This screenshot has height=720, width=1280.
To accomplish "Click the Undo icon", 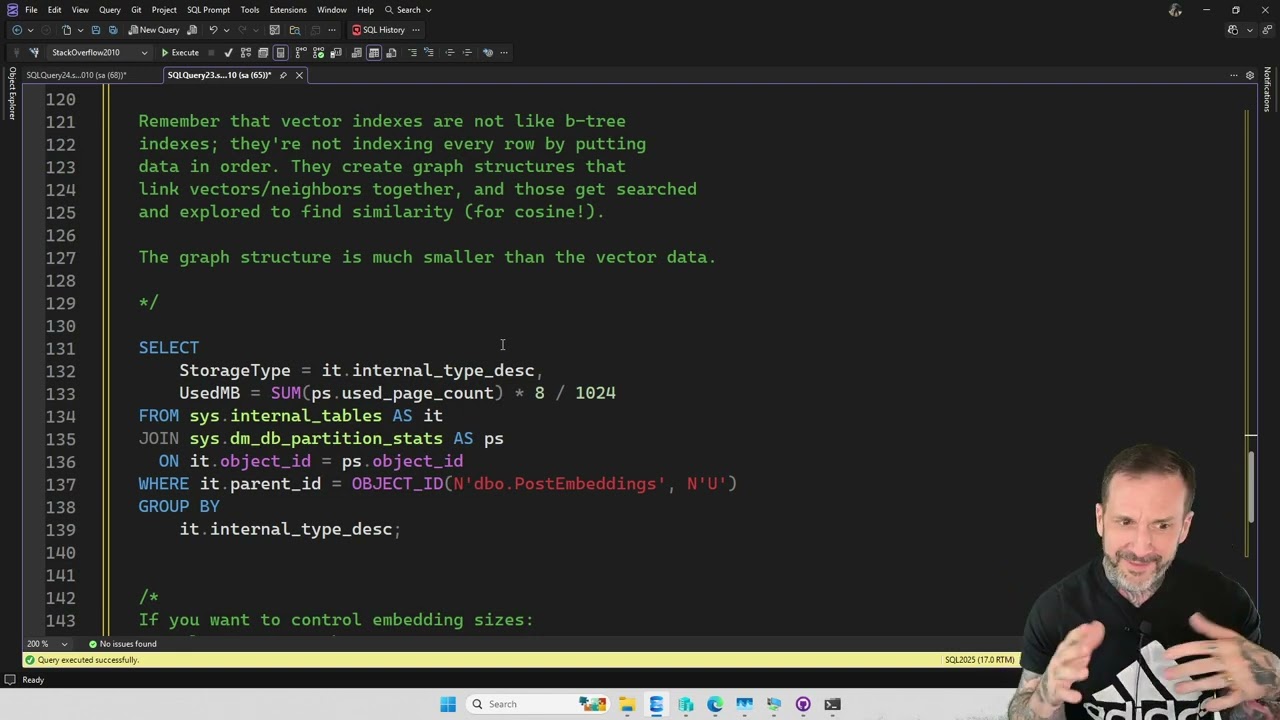I will coord(213,29).
